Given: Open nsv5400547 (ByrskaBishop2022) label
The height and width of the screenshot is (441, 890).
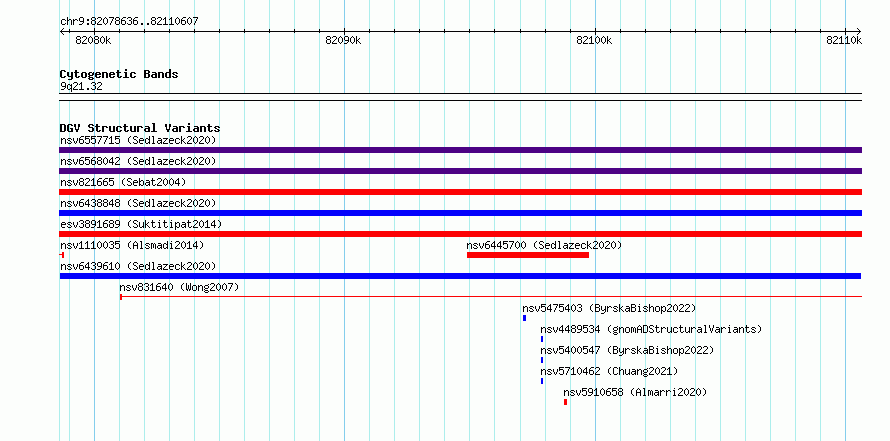Looking at the screenshot, I should pos(627,350).
